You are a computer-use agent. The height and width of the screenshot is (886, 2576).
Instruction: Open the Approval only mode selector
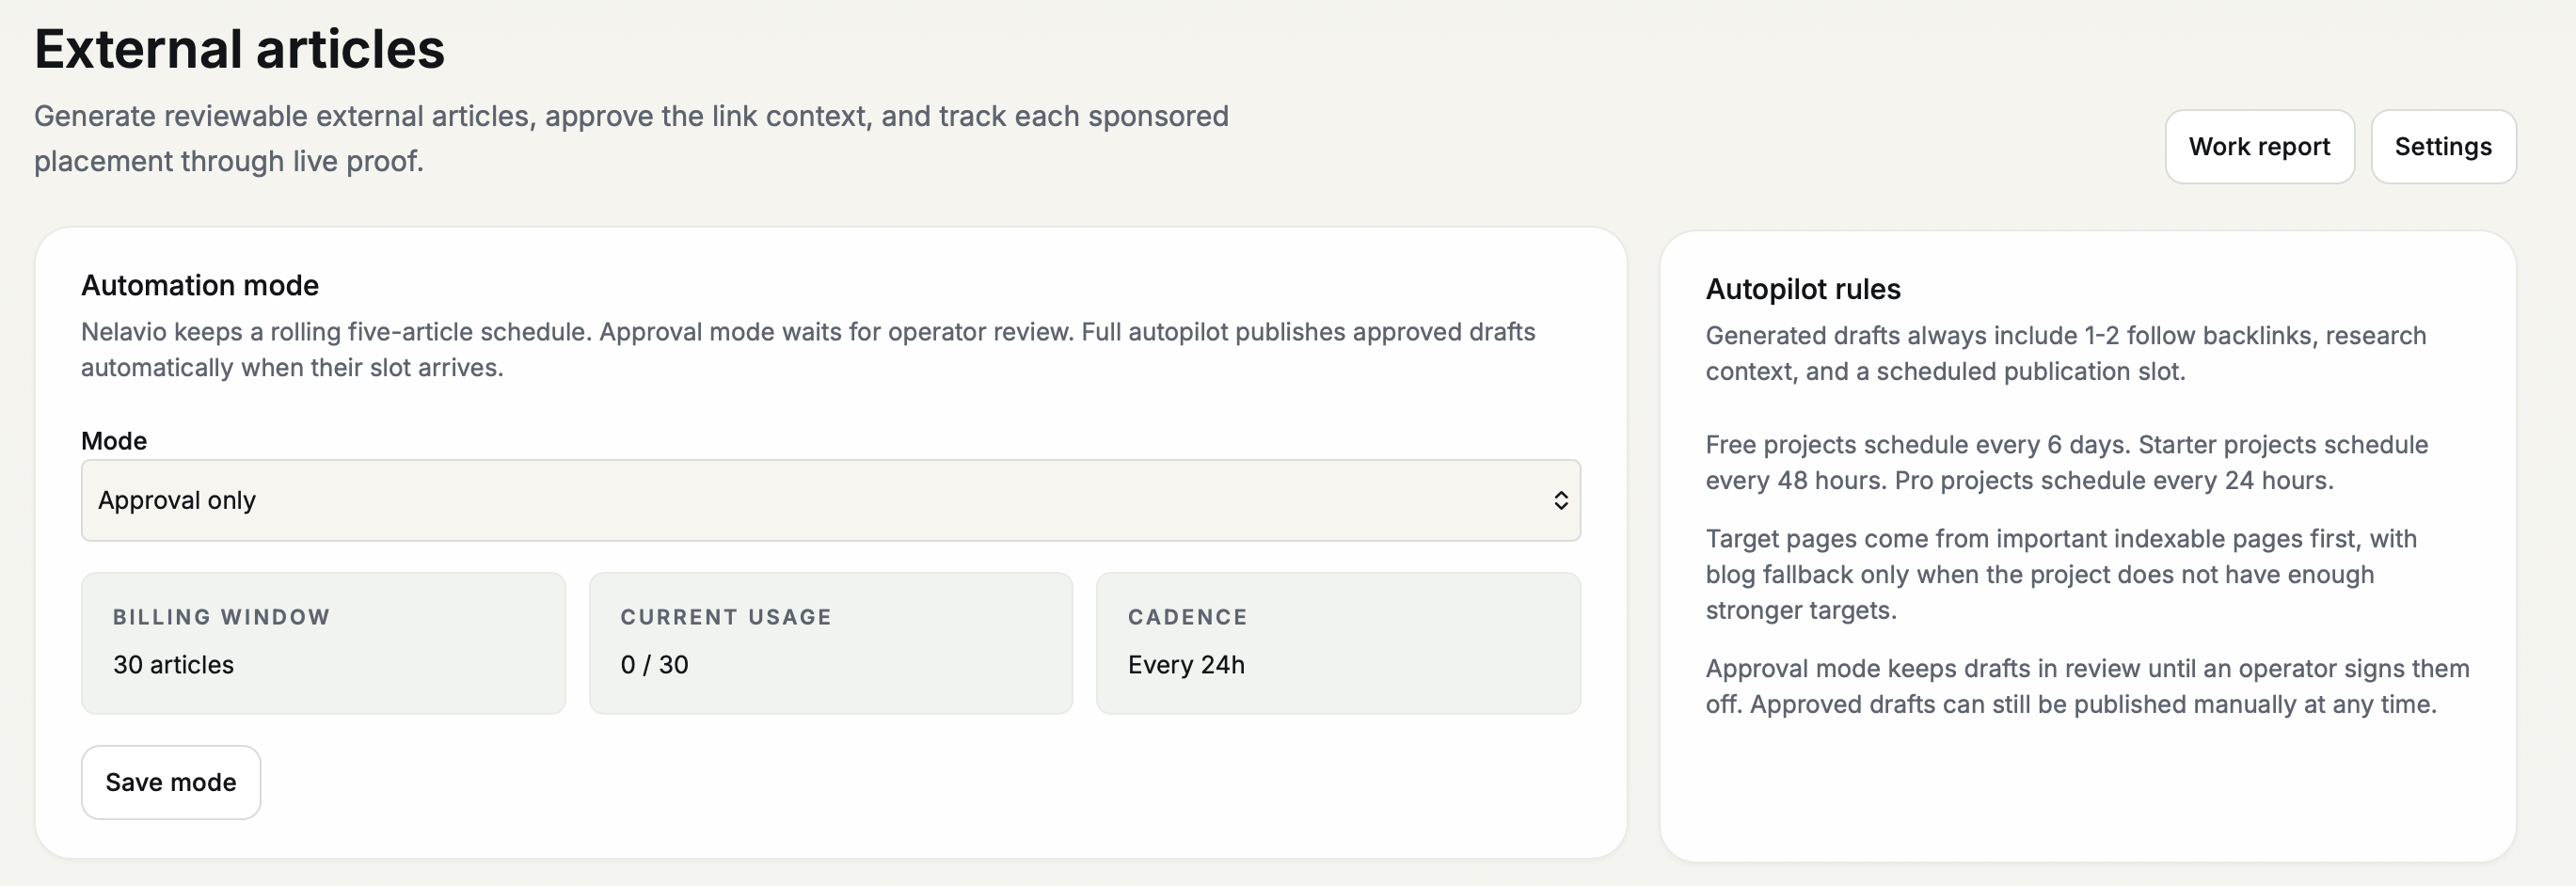(x=830, y=500)
